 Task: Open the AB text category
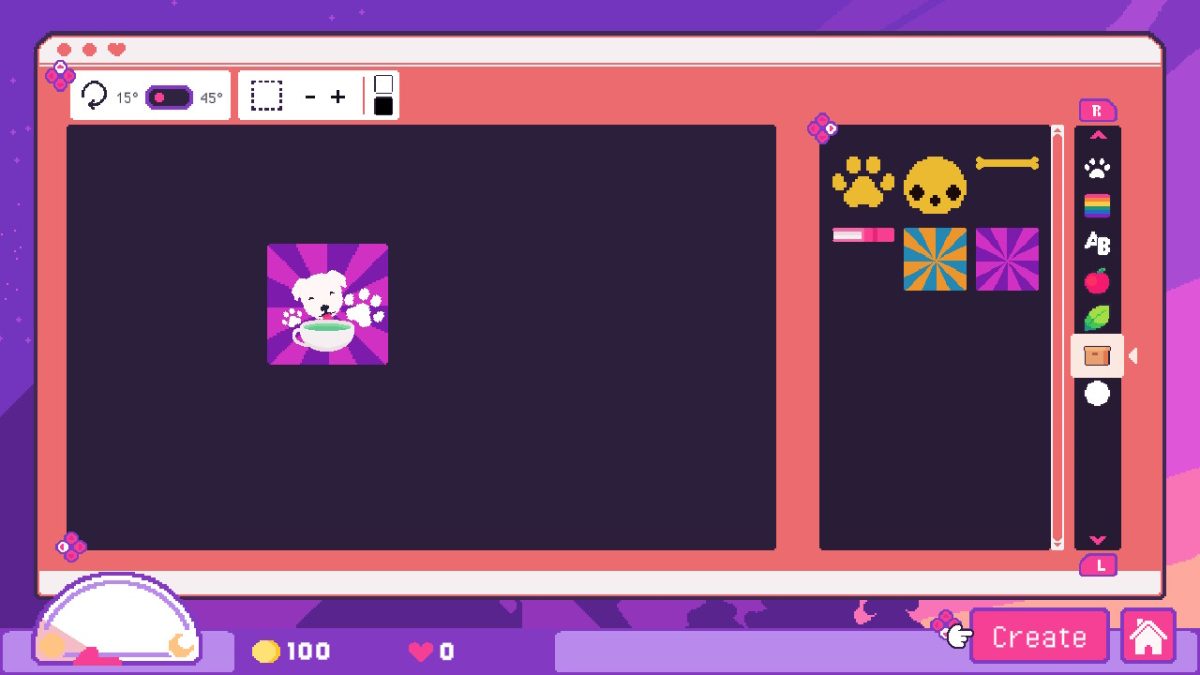click(1097, 243)
